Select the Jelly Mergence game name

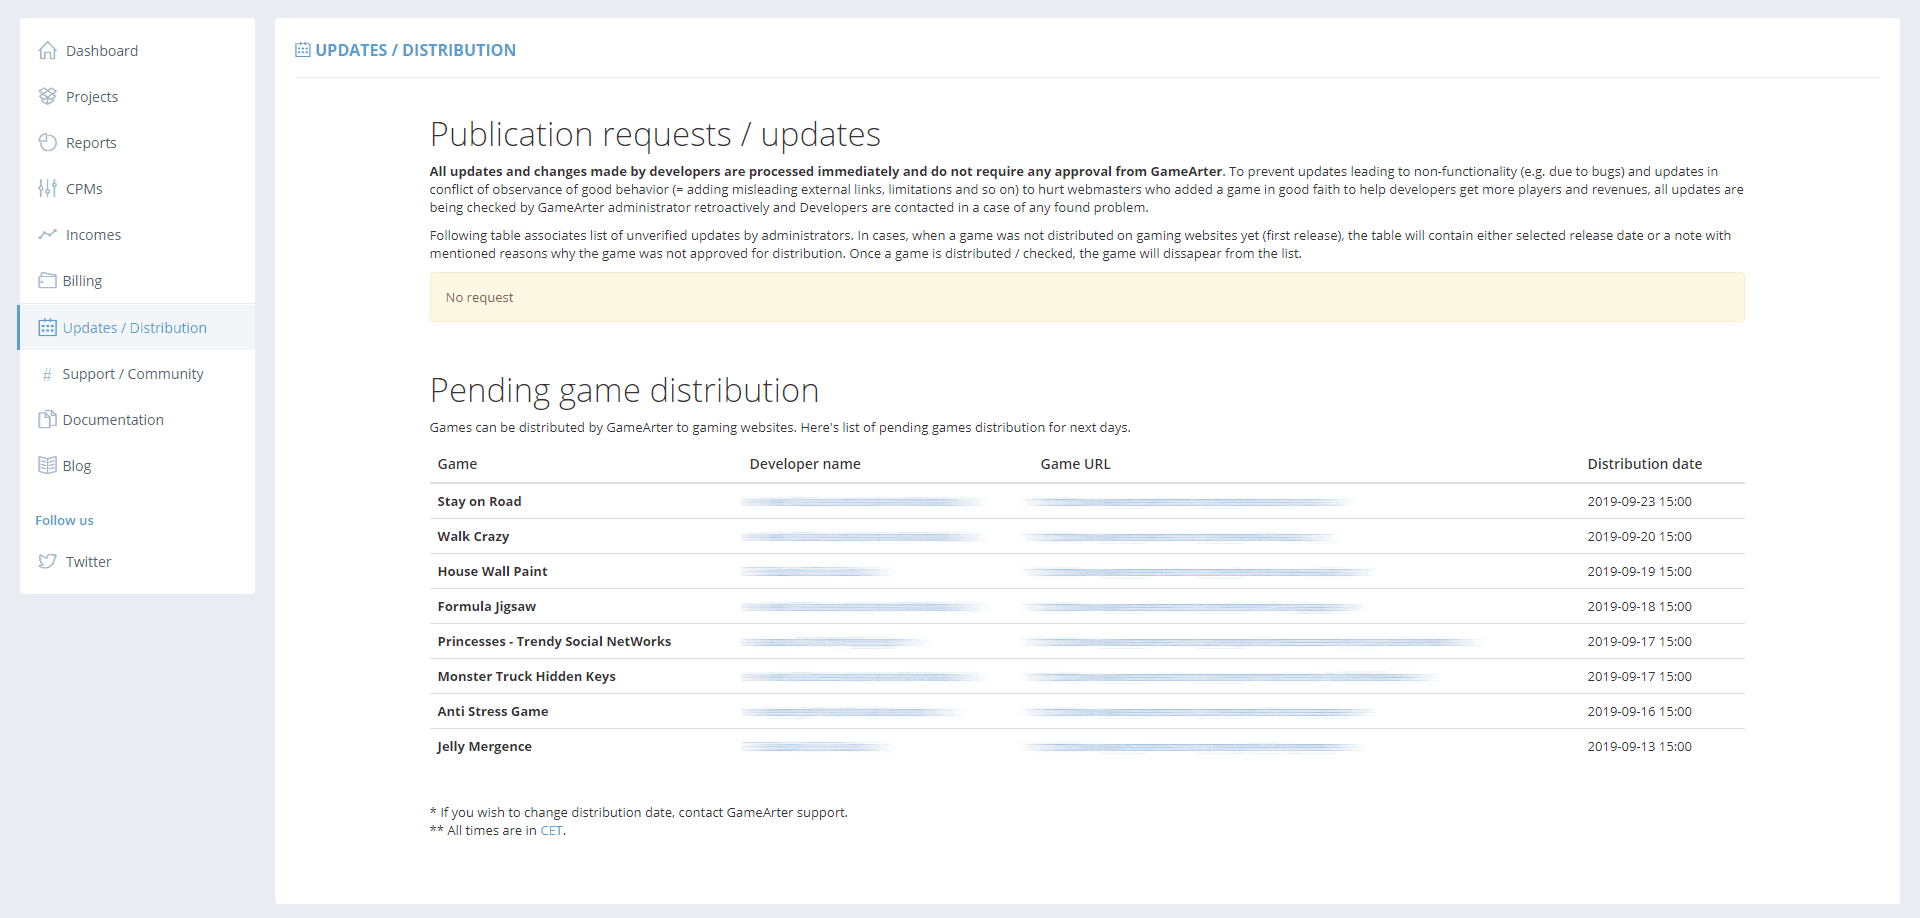tap(484, 746)
